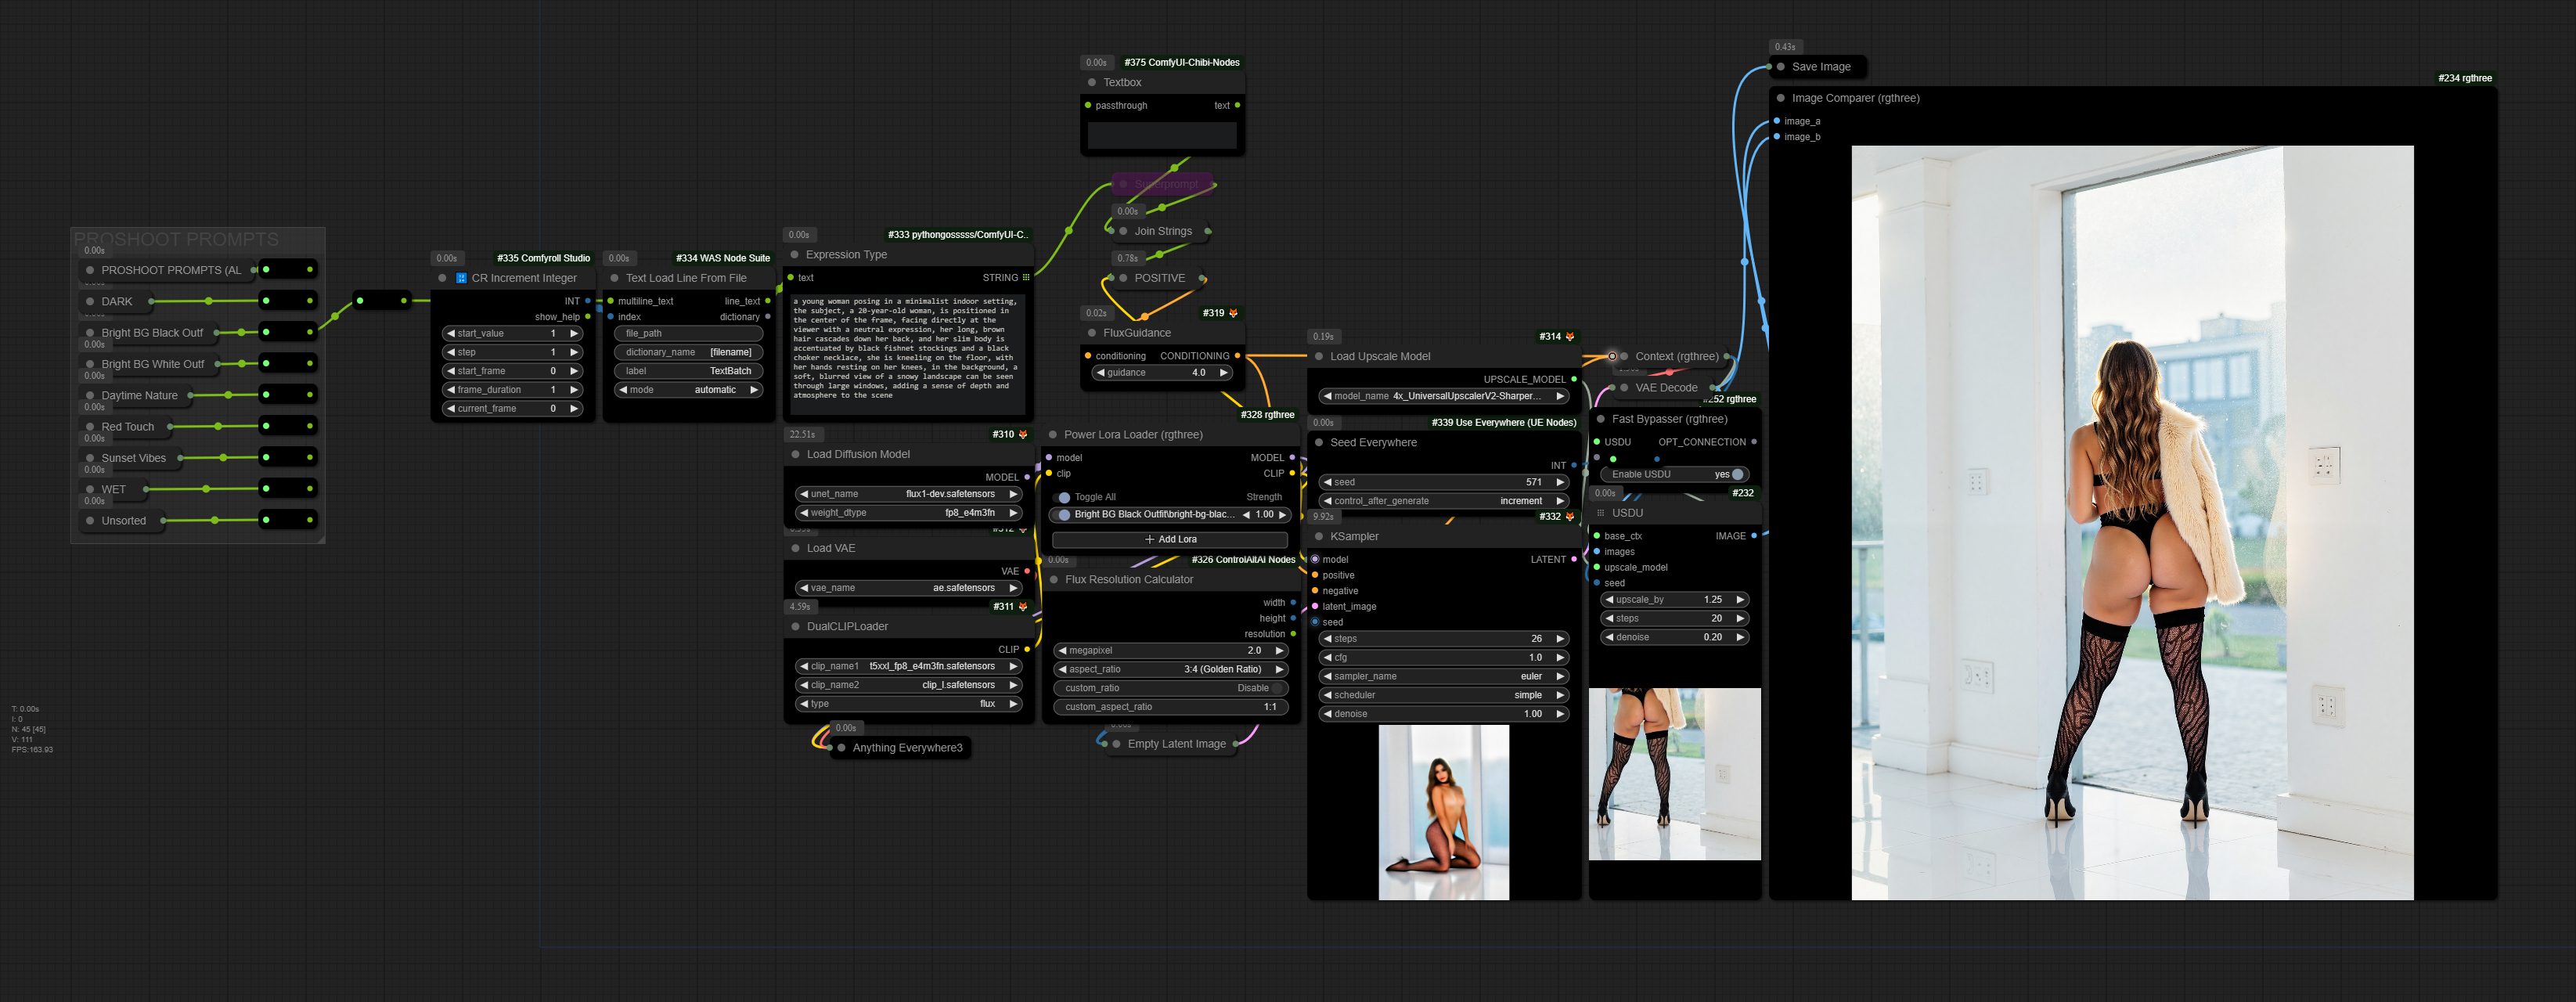Screen dimensions: 2576x1002
Task: Collapse the Flux Resolution Calculator node dot
Action: [x=1054, y=580]
